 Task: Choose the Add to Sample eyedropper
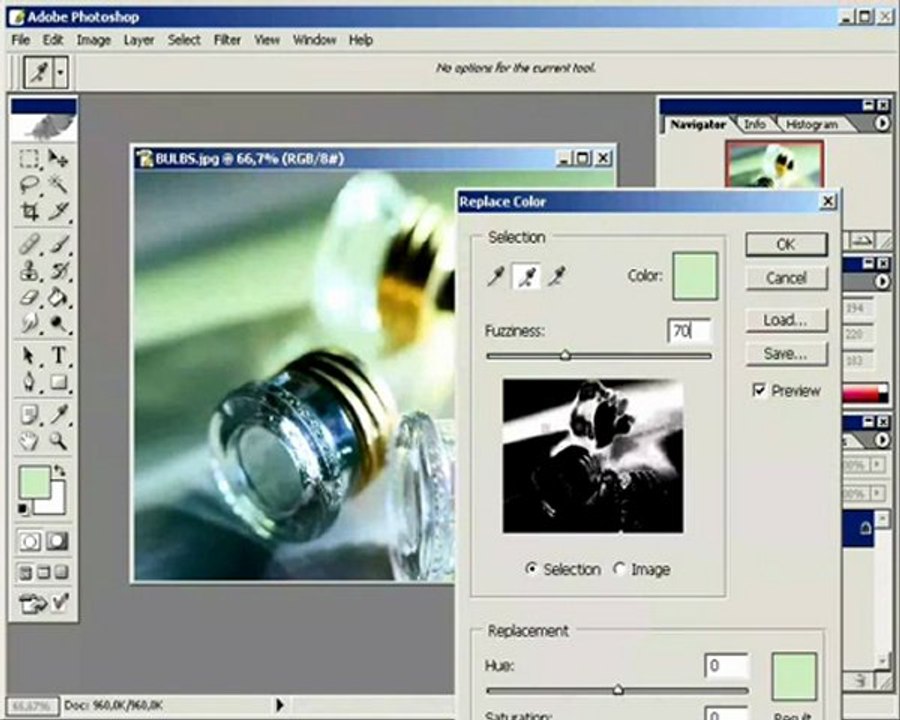click(x=526, y=276)
